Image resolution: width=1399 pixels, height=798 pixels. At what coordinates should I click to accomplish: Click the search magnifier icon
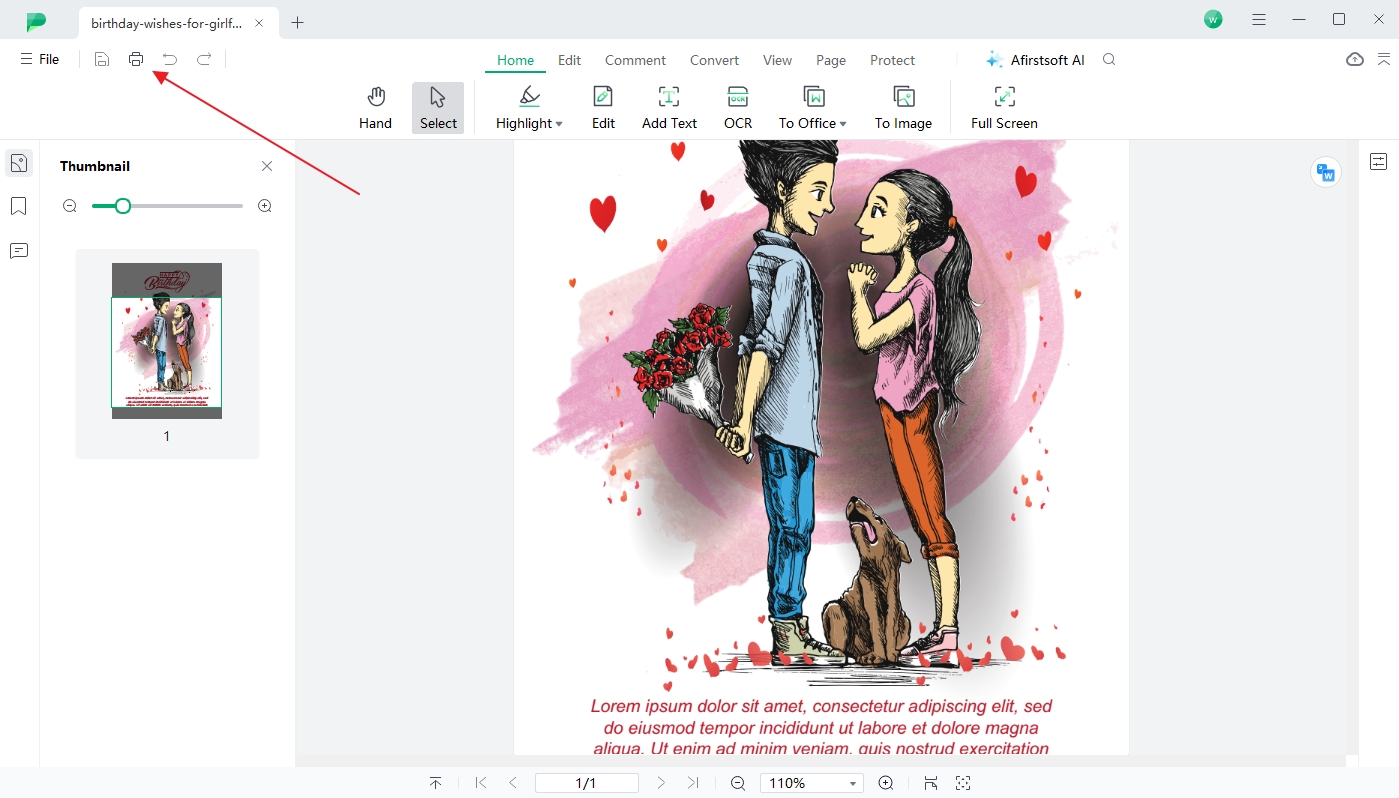click(1109, 60)
